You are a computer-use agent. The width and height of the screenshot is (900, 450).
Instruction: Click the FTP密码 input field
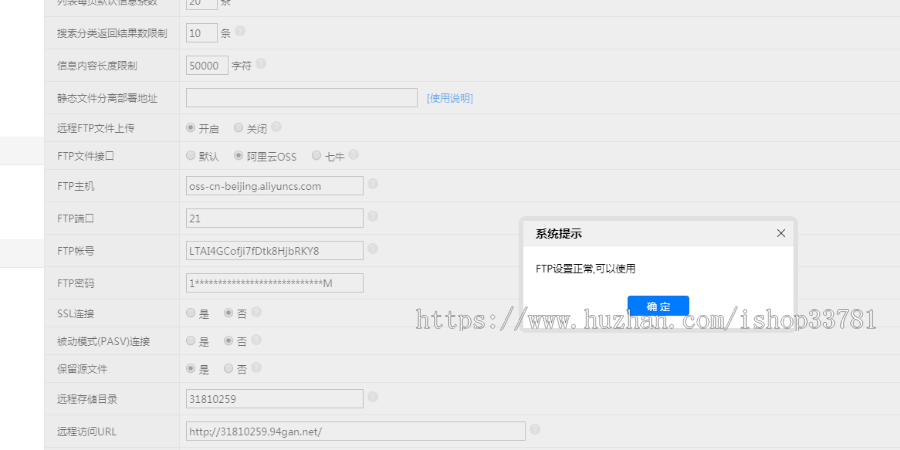pos(274,283)
